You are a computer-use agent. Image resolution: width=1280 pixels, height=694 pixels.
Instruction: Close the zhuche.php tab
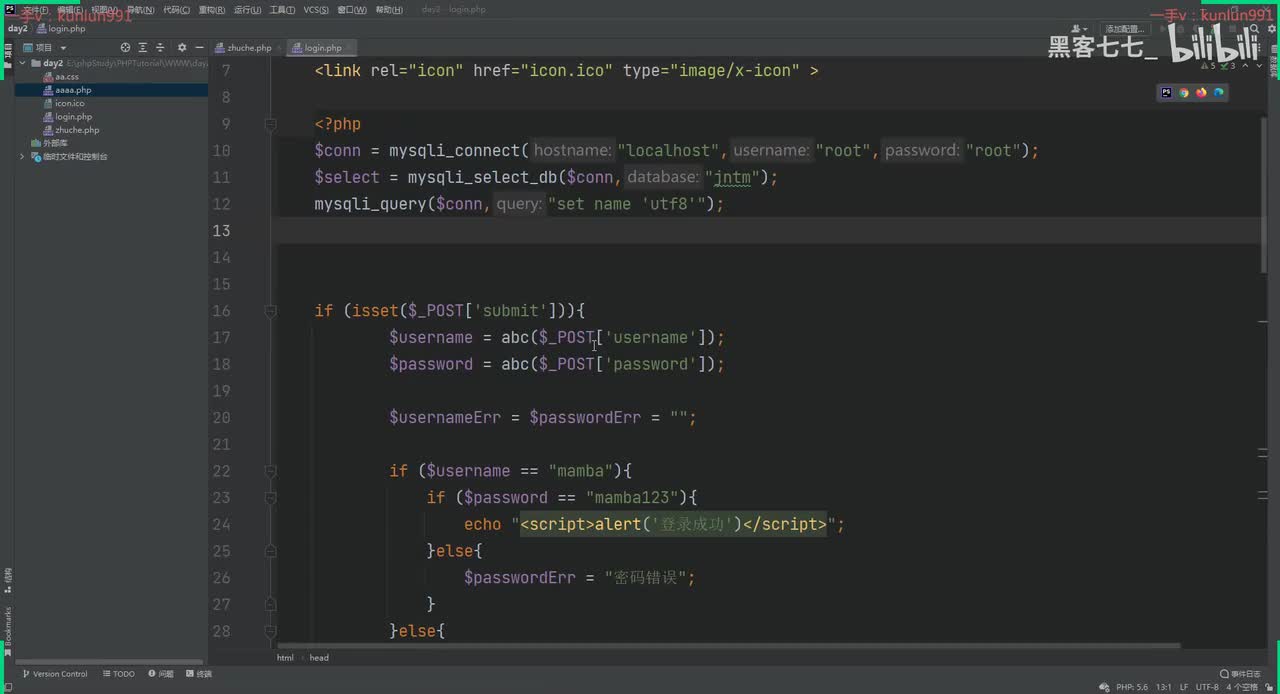tap(280, 48)
